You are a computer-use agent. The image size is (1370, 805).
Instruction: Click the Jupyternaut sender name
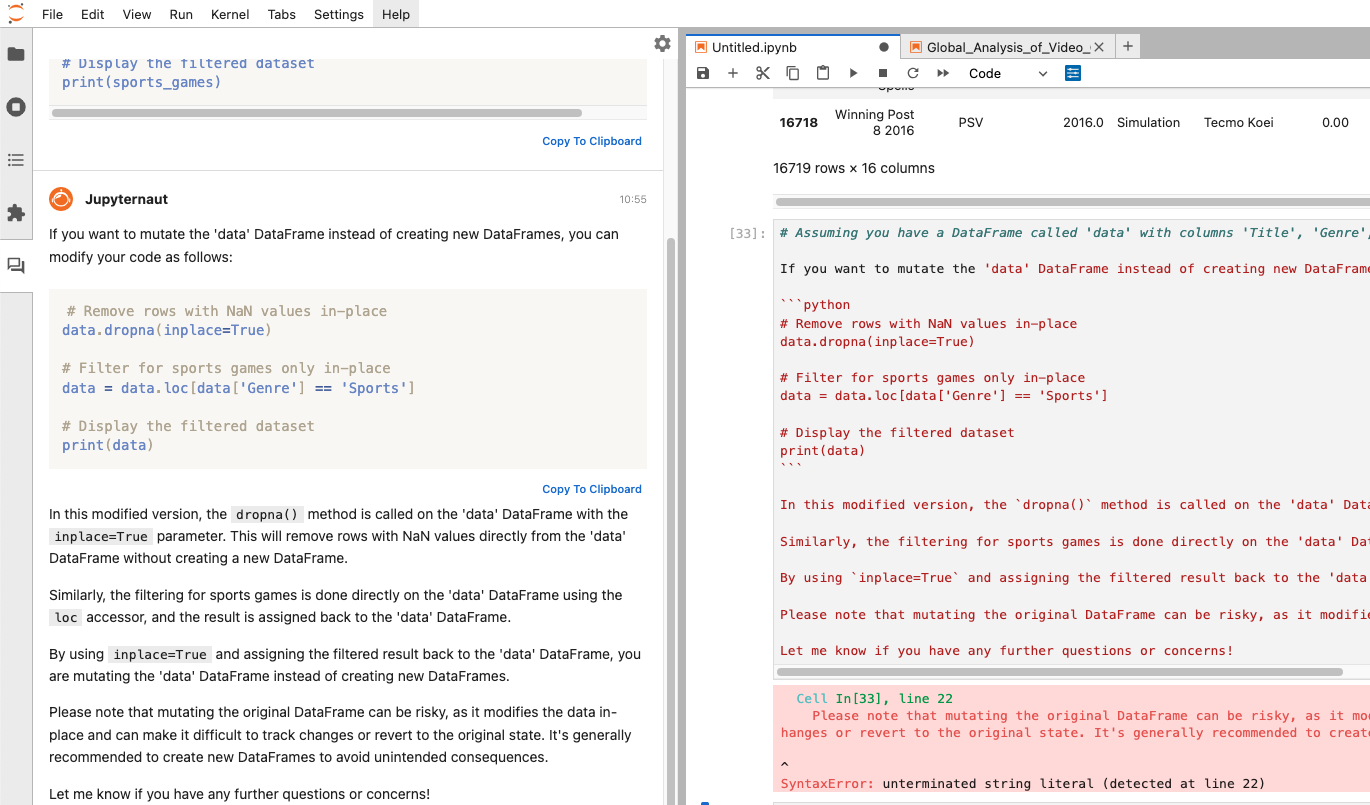pyautogui.click(x=126, y=199)
